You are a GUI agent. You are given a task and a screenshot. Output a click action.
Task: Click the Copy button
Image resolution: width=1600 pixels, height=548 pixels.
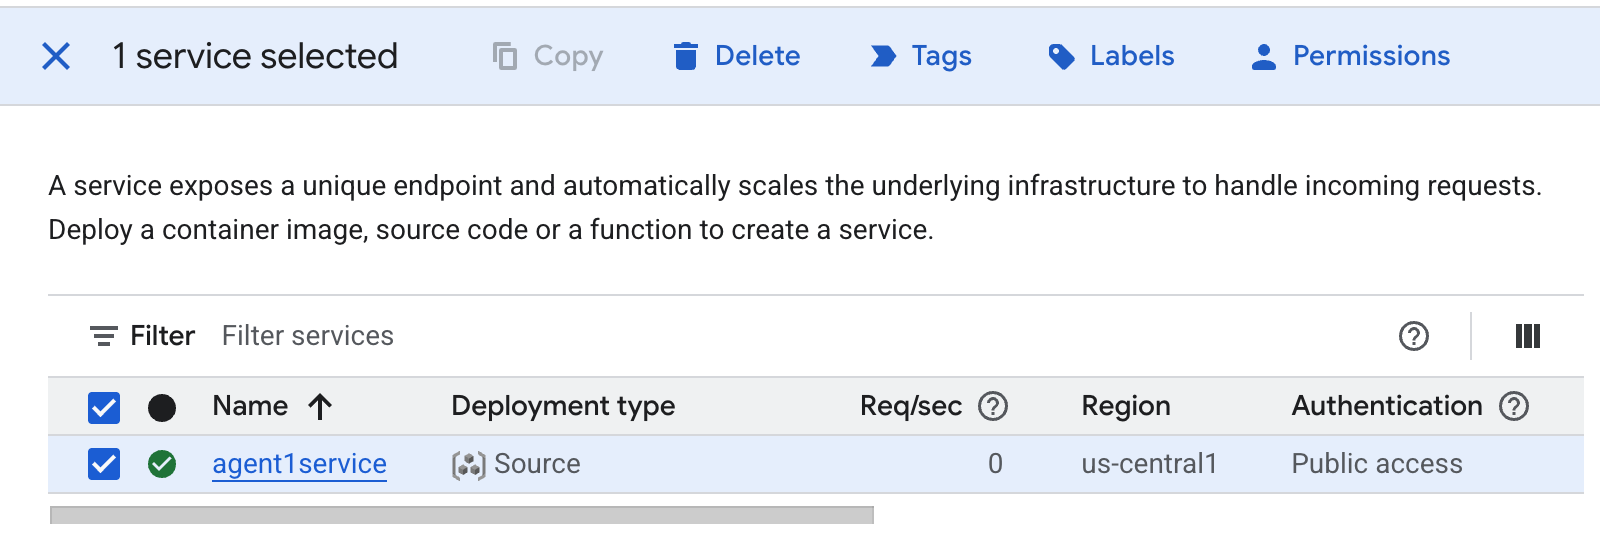coord(548,56)
